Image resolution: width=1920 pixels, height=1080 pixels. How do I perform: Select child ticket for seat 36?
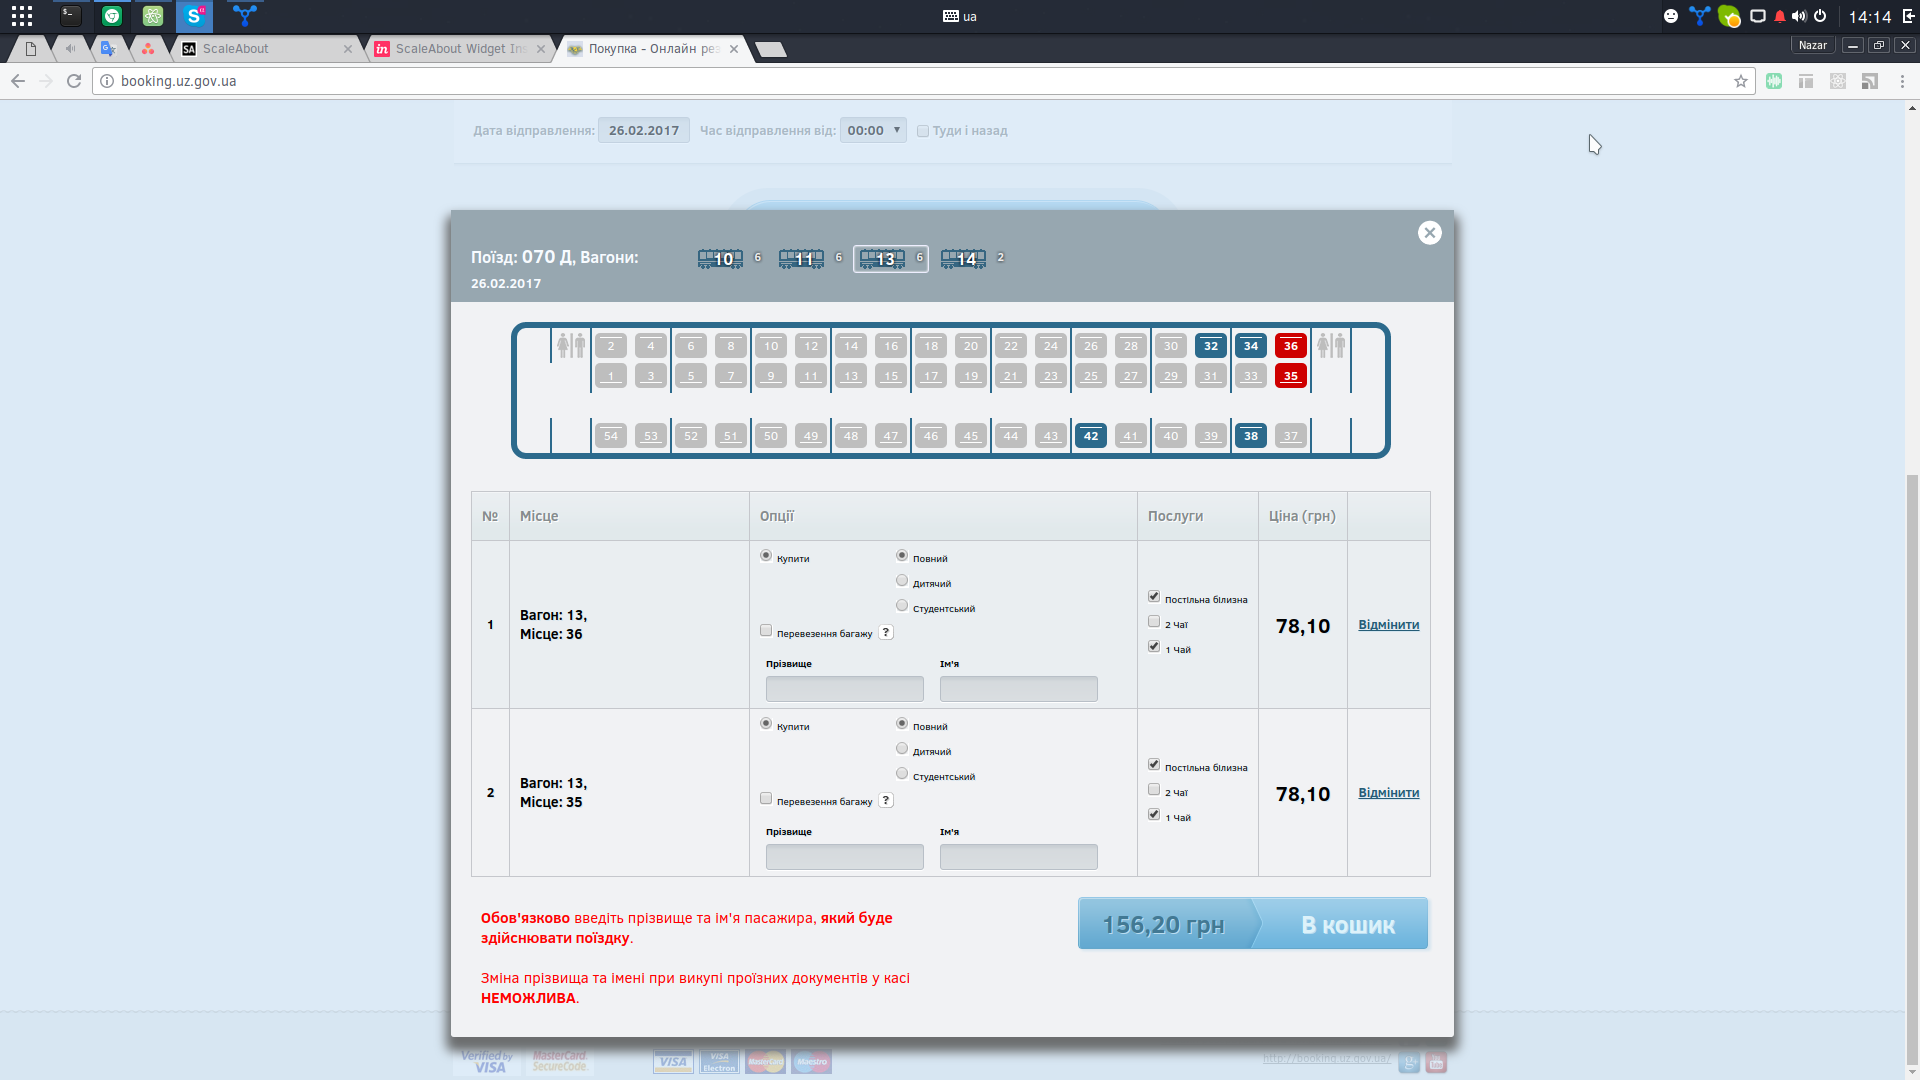pyautogui.click(x=902, y=581)
